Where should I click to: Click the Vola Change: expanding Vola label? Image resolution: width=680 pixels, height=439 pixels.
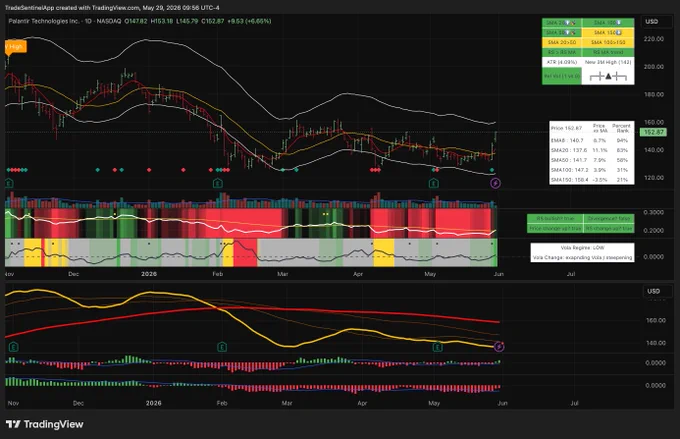[x=582, y=258]
